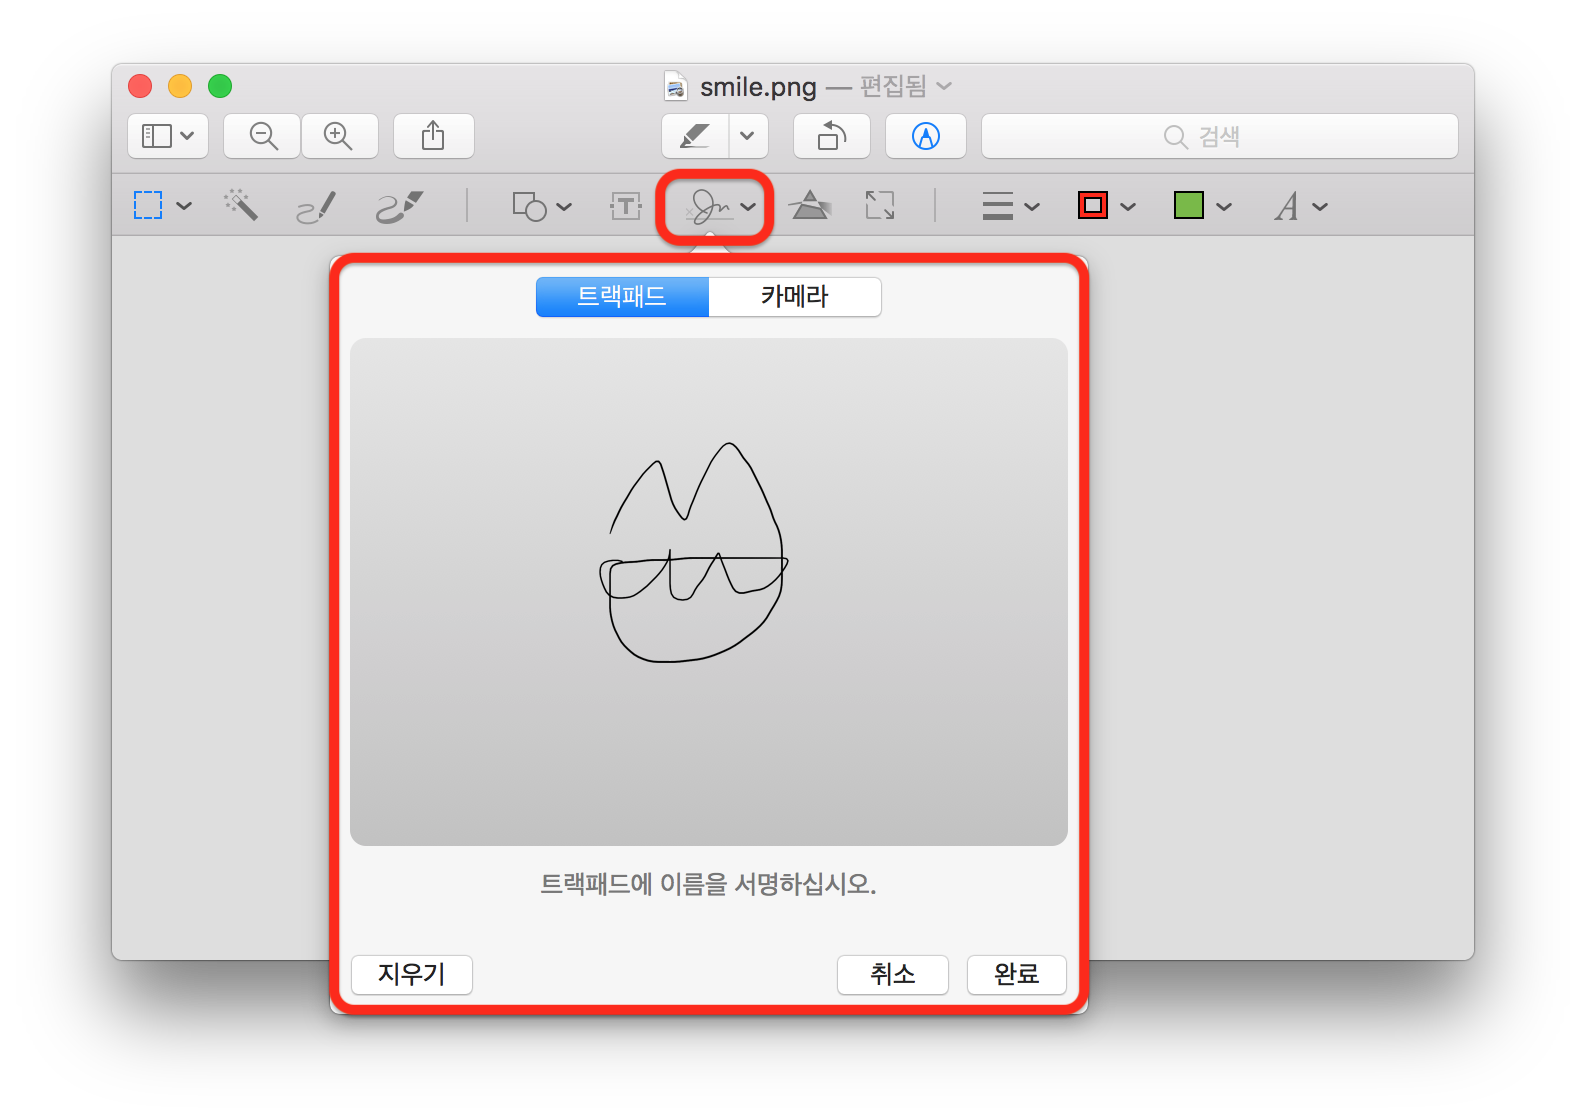Expand the border color chevron
Image resolution: width=1586 pixels, height=1120 pixels.
(1129, 207)
